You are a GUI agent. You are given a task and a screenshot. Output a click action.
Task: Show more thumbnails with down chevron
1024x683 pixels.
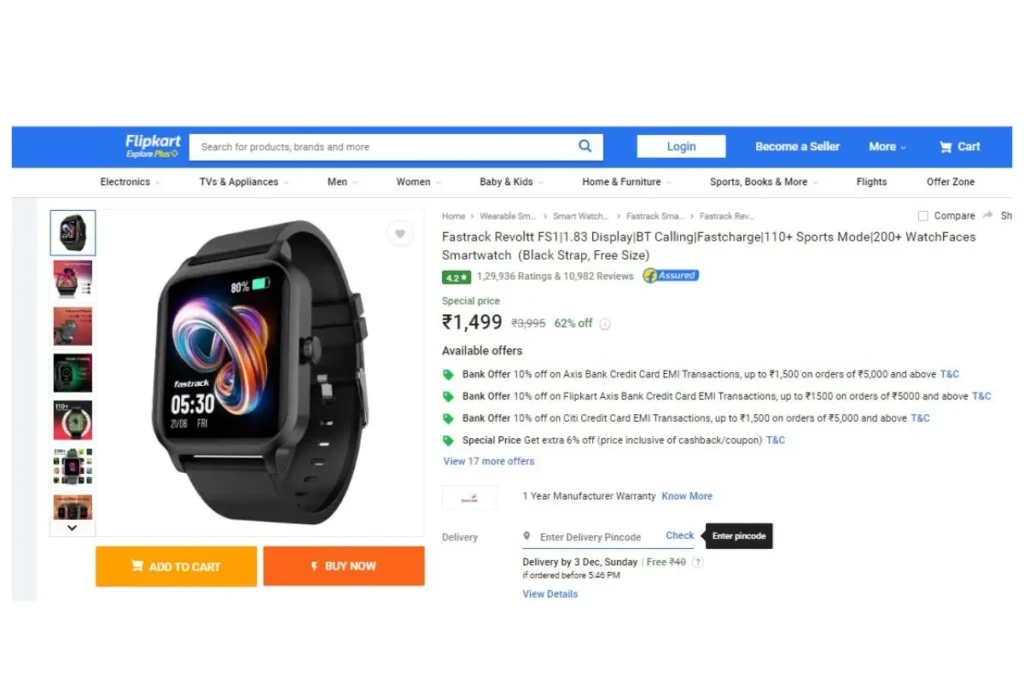[x=72, y=528]
